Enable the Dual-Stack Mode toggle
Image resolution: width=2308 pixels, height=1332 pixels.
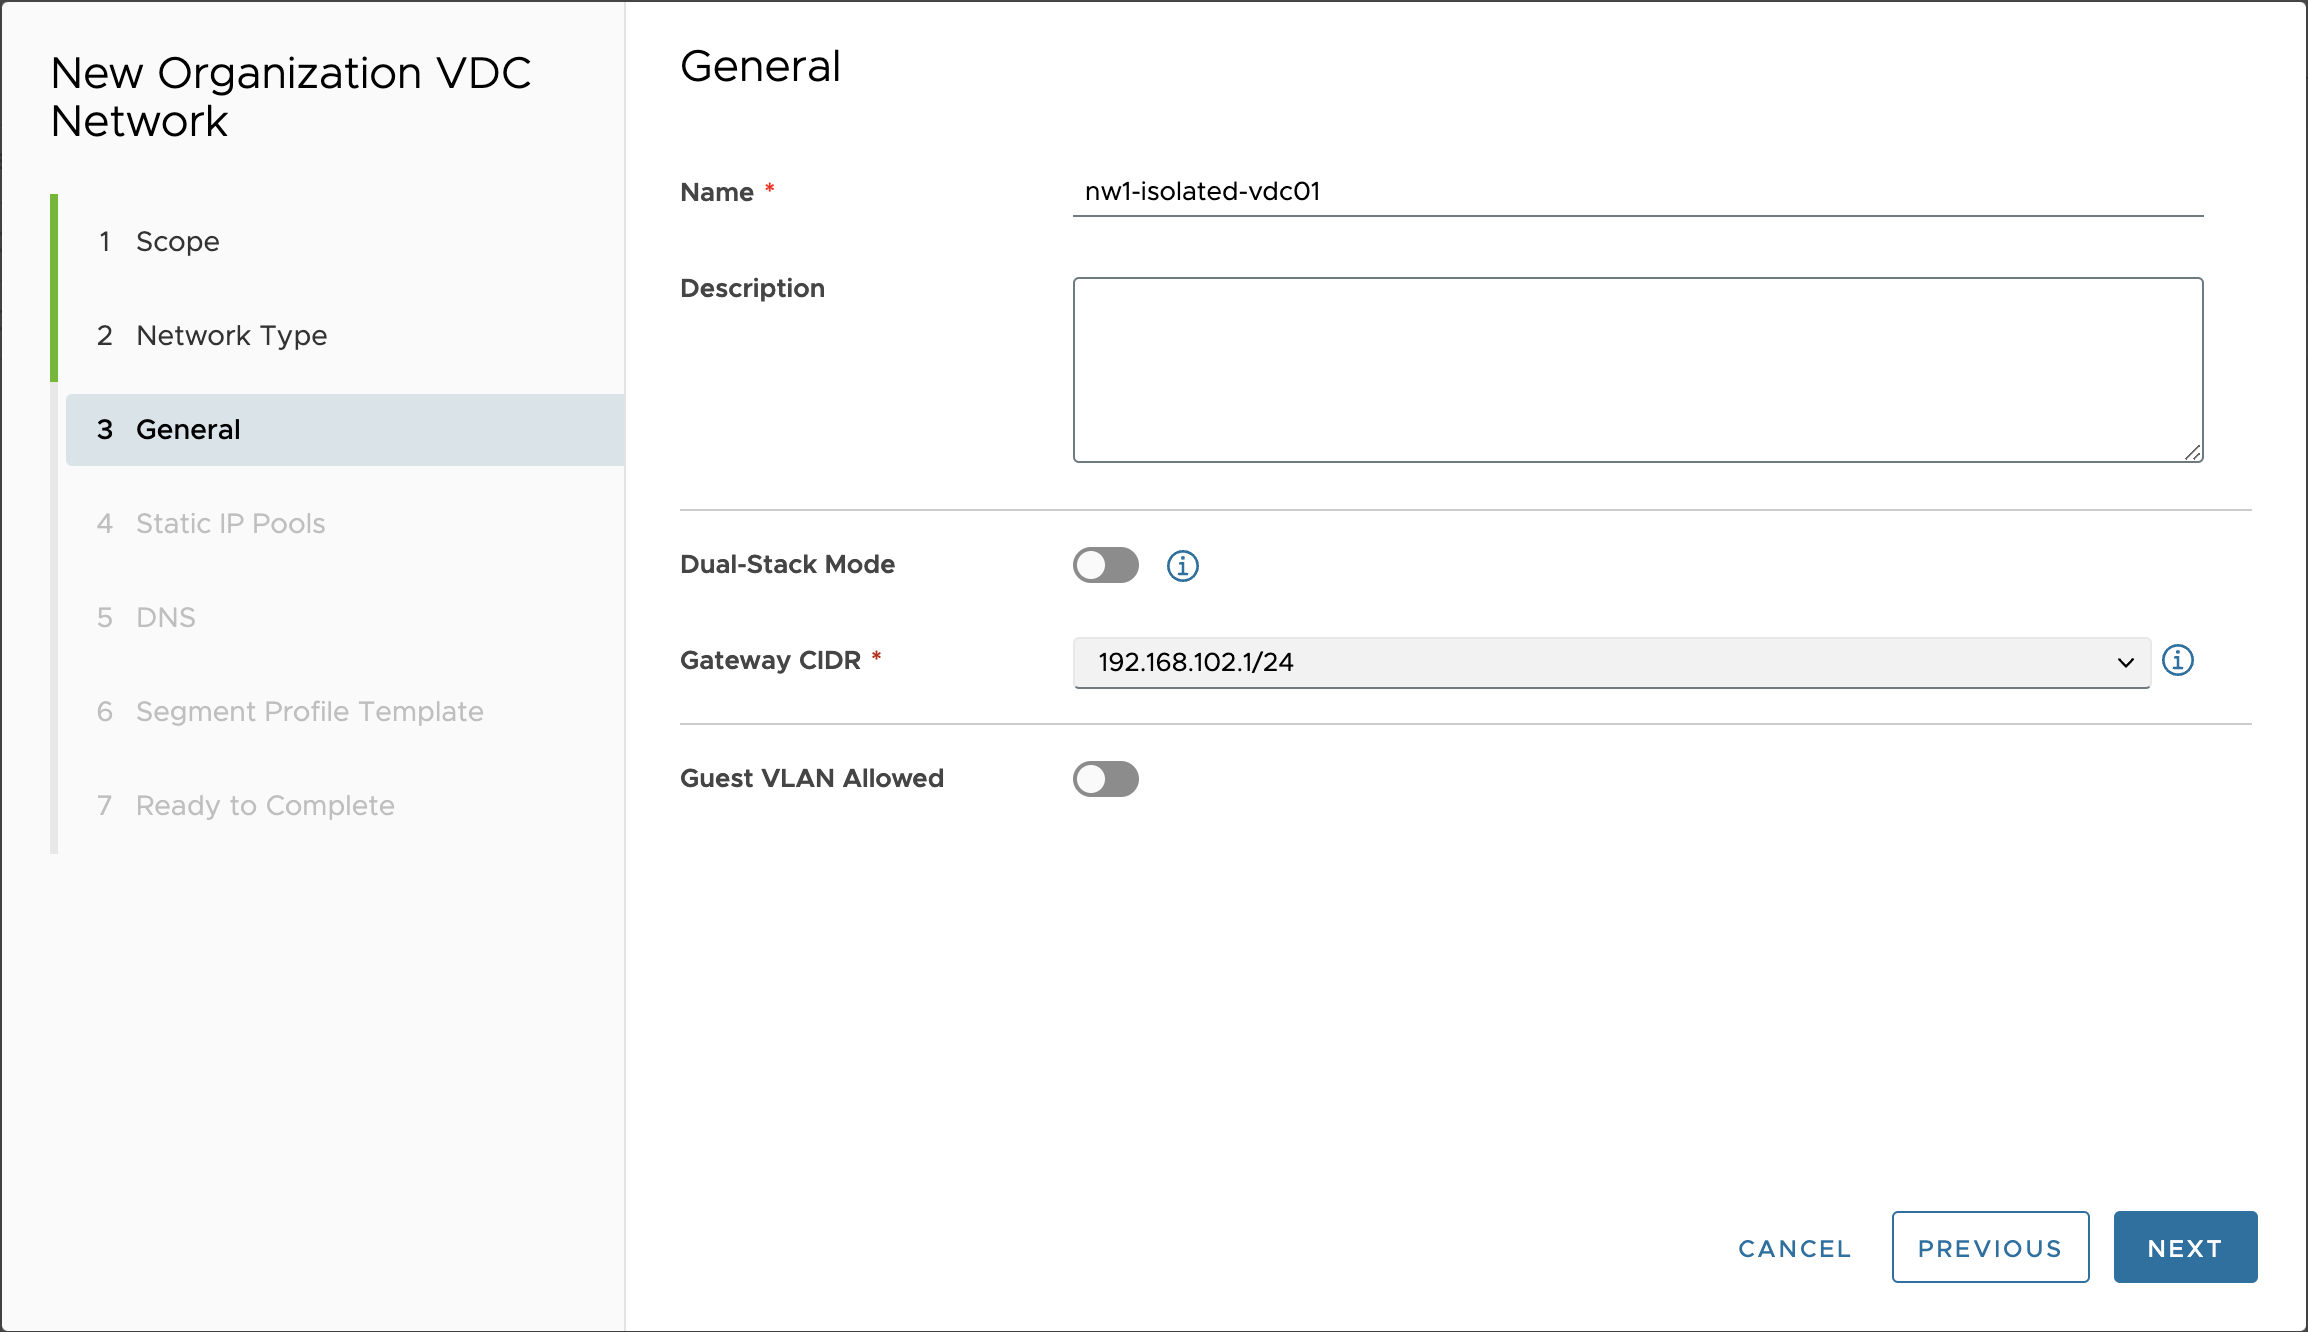pyautogui.click(x=1105, y=565)
